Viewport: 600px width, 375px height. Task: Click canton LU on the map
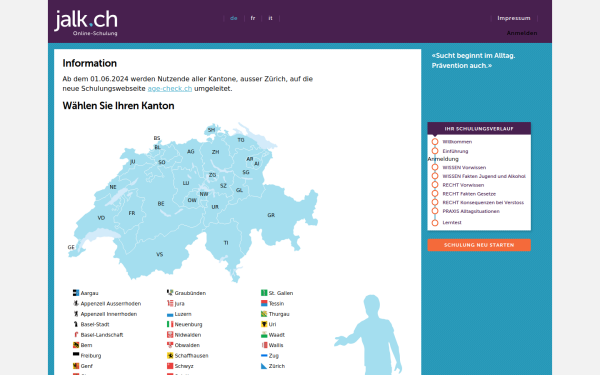tap(186, 183)
